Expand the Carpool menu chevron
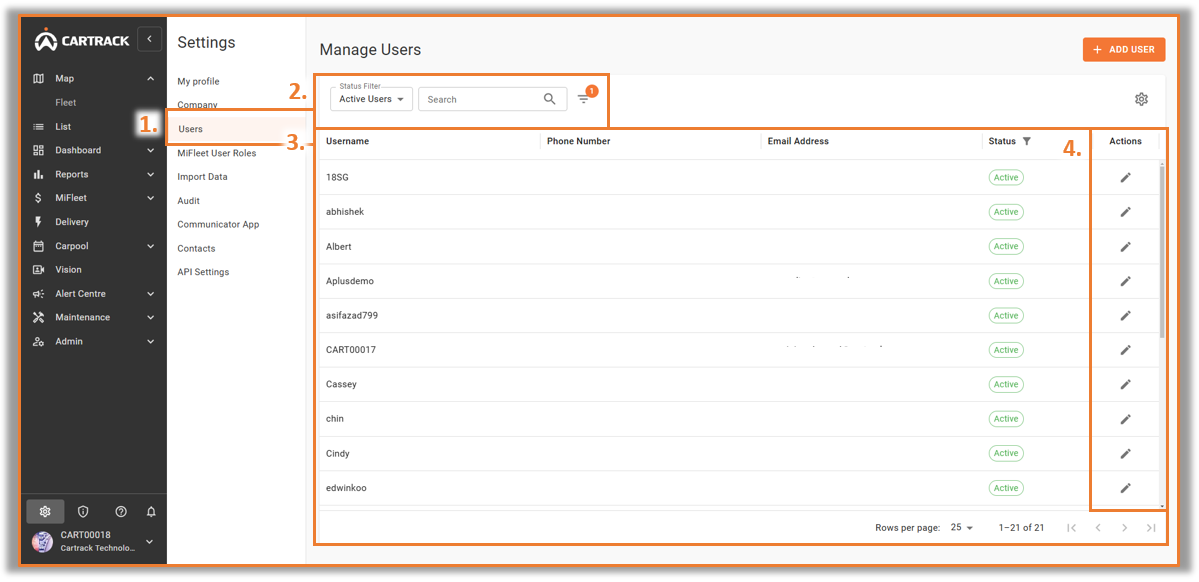 point(150,246)
